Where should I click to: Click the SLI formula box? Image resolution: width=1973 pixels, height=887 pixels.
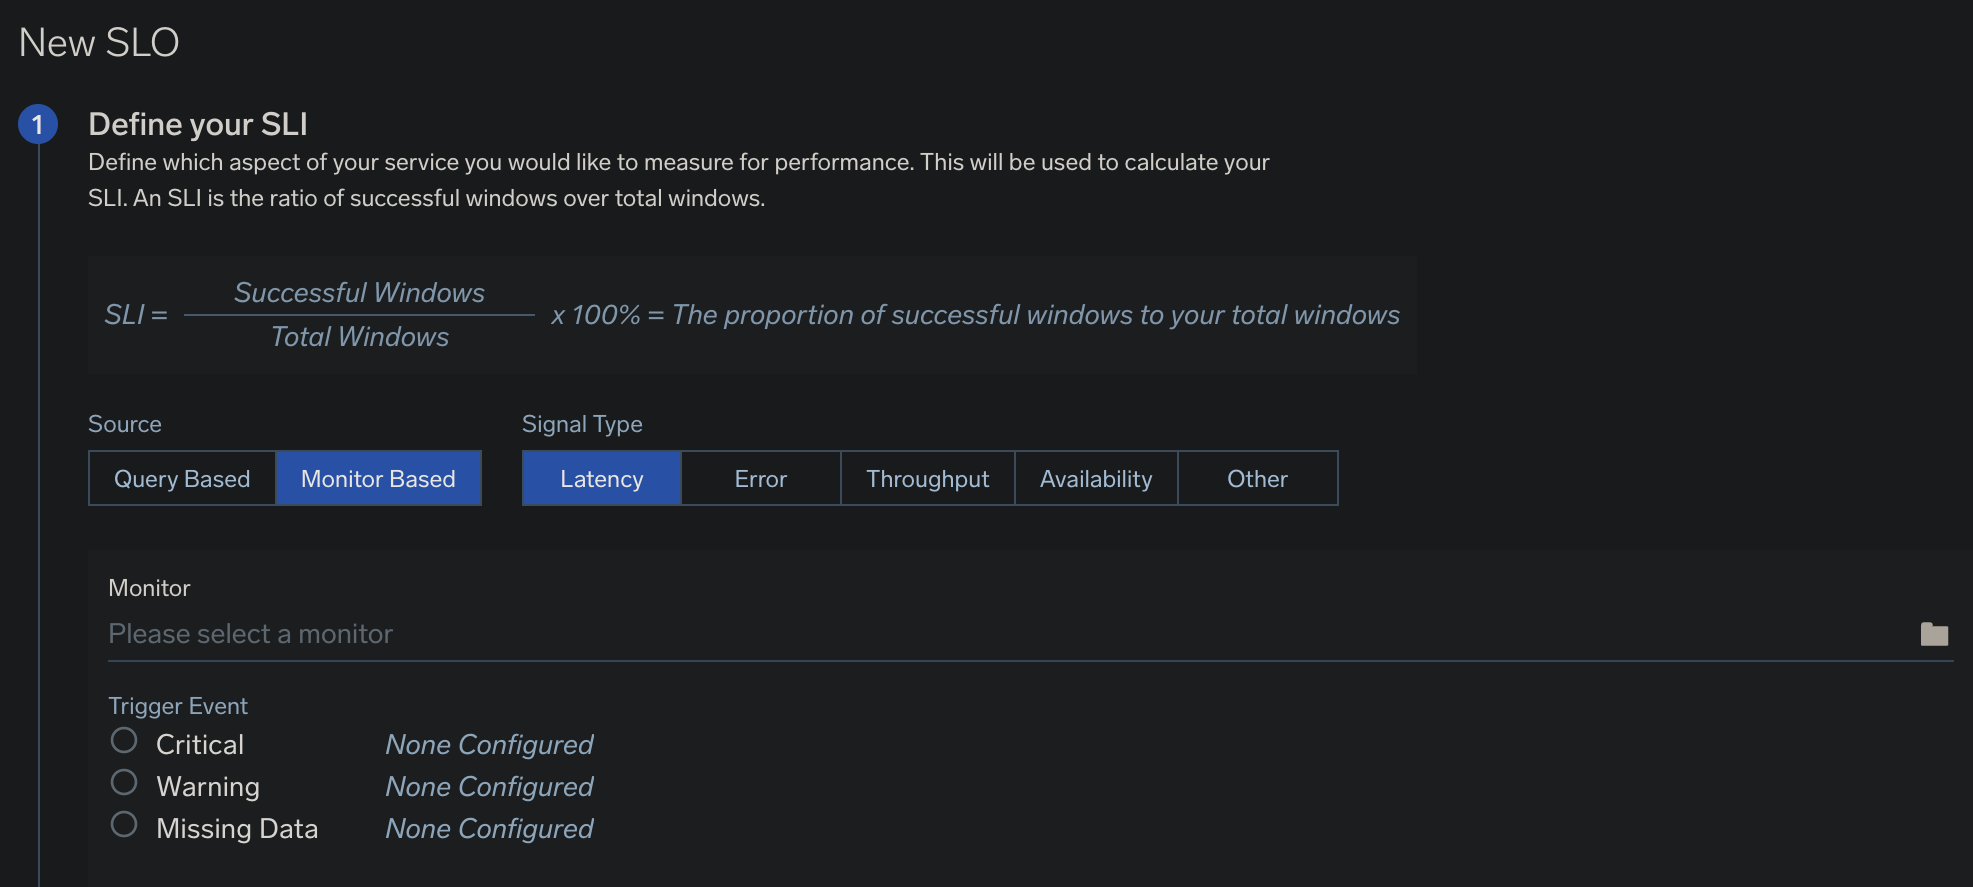pos(752,315)
